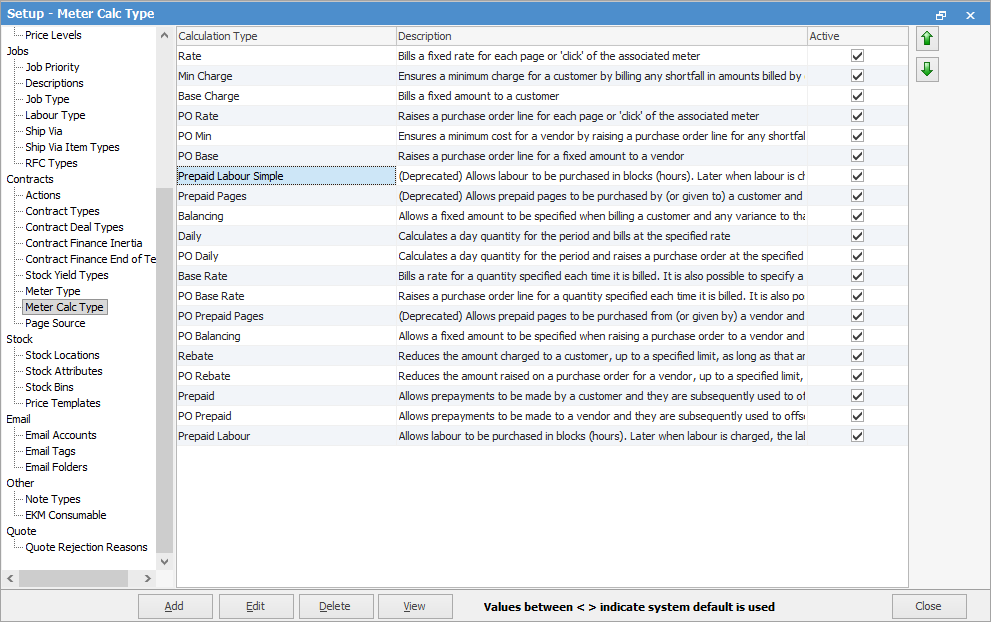
Task: Open Price Levels in the tree
Action: (x=53, y=35)
